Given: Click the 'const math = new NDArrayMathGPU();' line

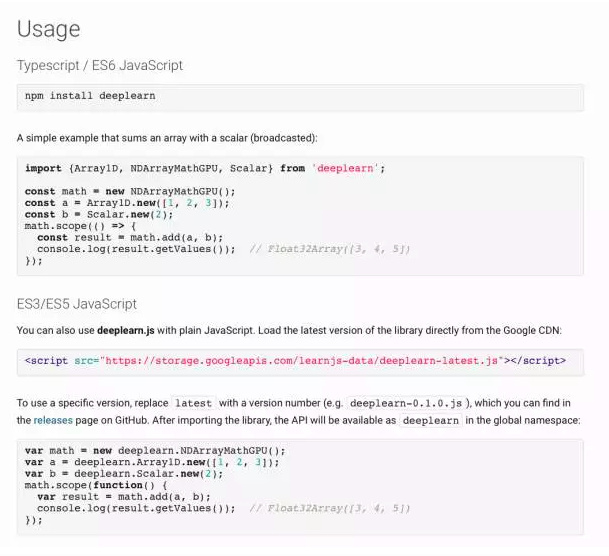Looking at the screenshot, I should click(130, 191).
